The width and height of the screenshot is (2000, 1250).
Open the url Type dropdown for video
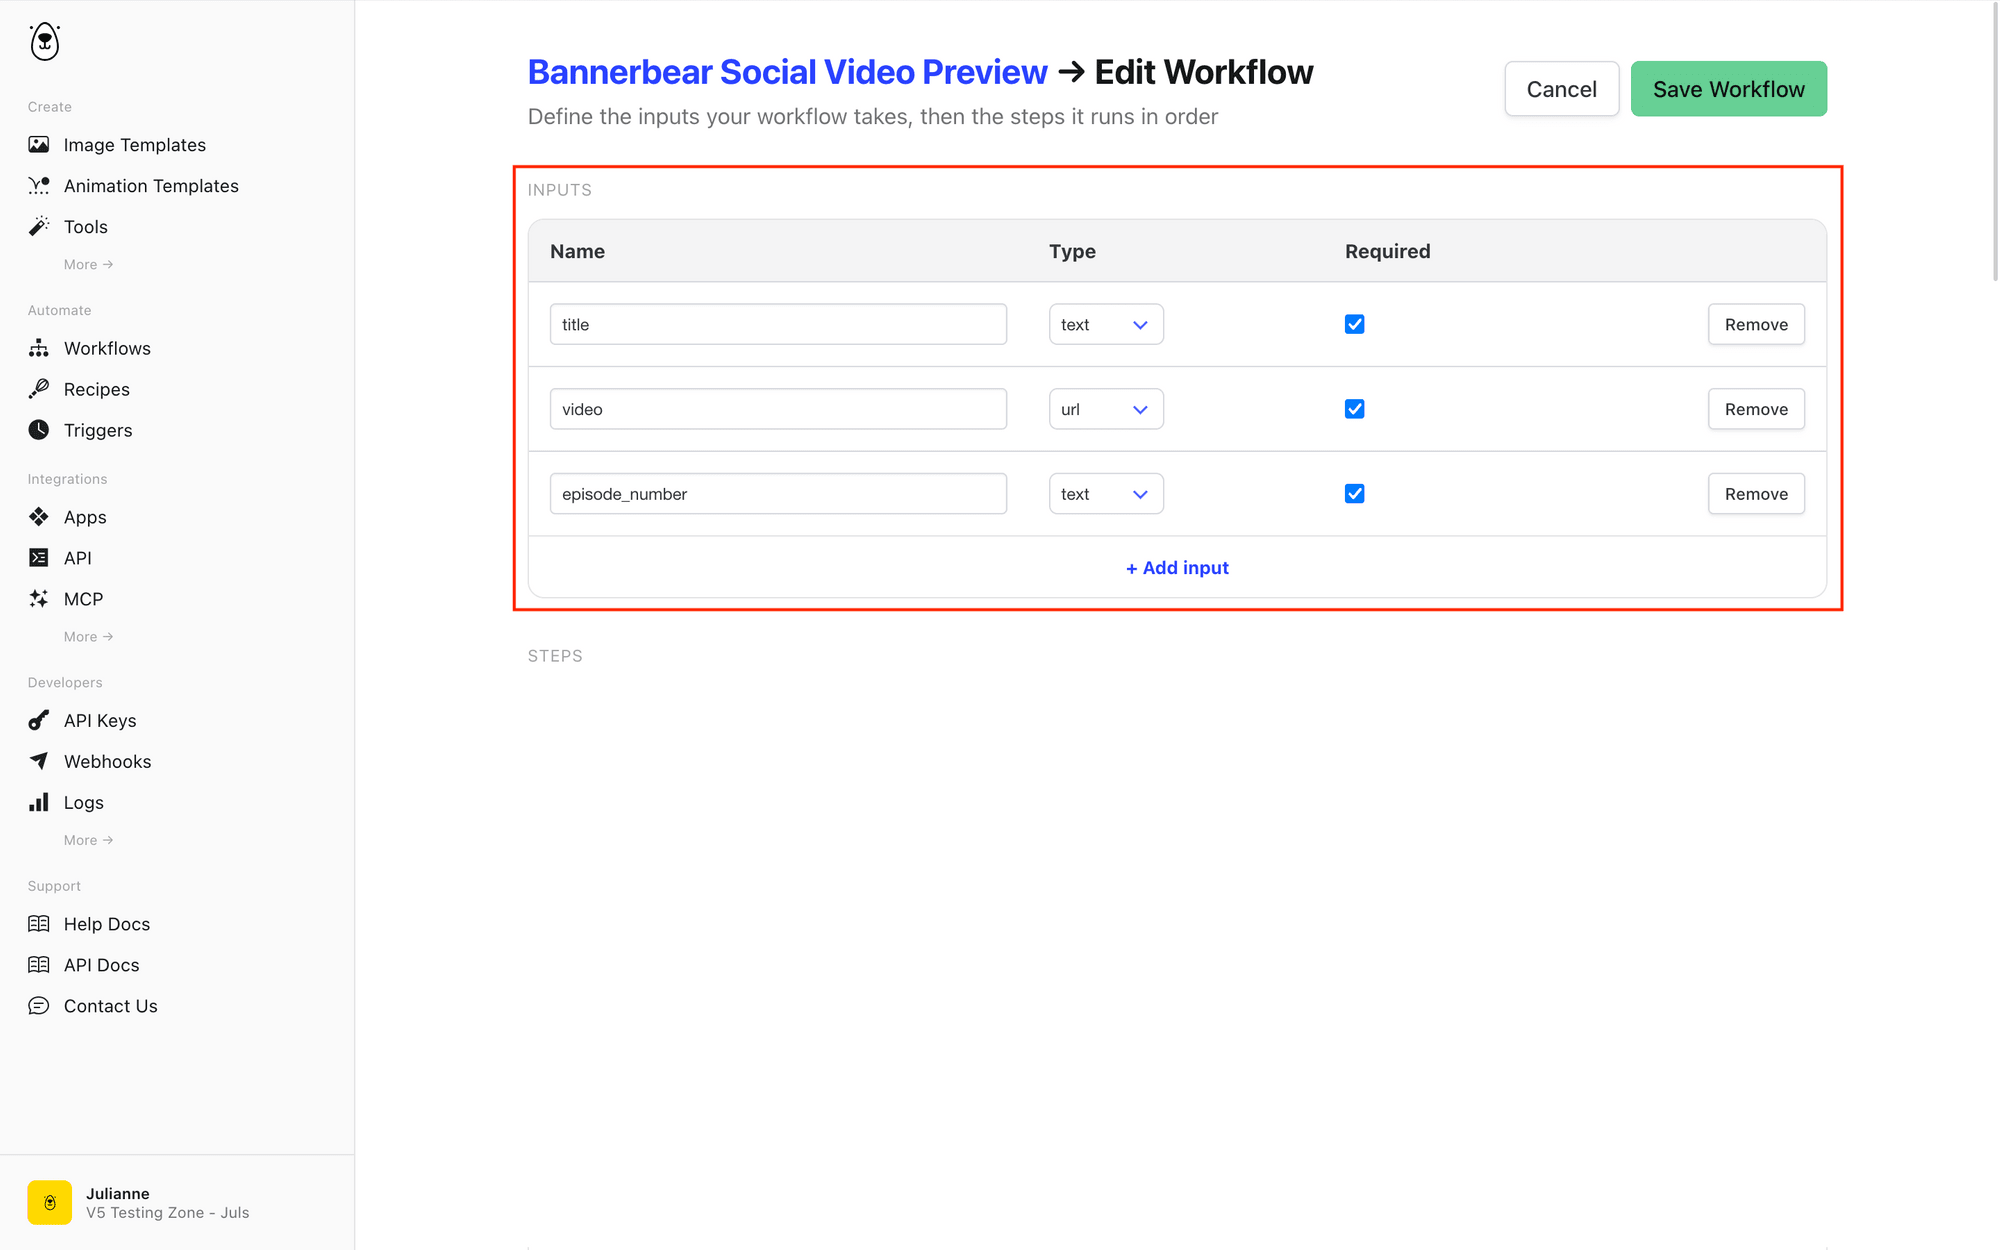[x=1106, y=409]
